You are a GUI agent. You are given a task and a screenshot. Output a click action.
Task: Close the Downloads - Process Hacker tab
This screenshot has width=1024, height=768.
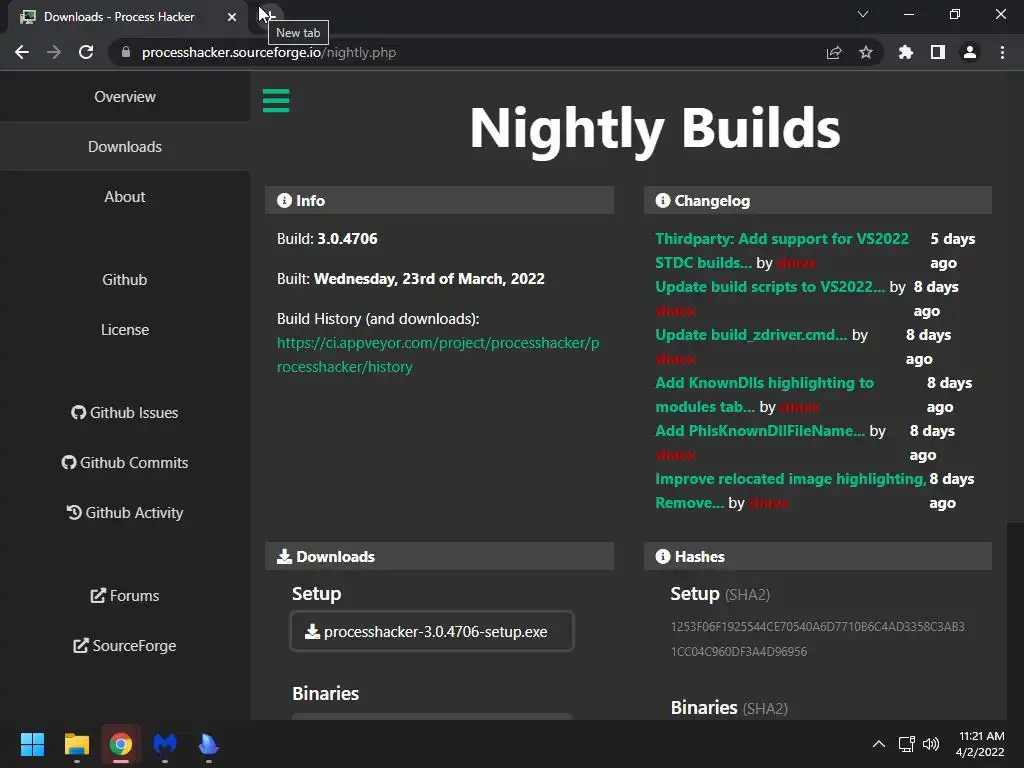(x=232, y=17)
